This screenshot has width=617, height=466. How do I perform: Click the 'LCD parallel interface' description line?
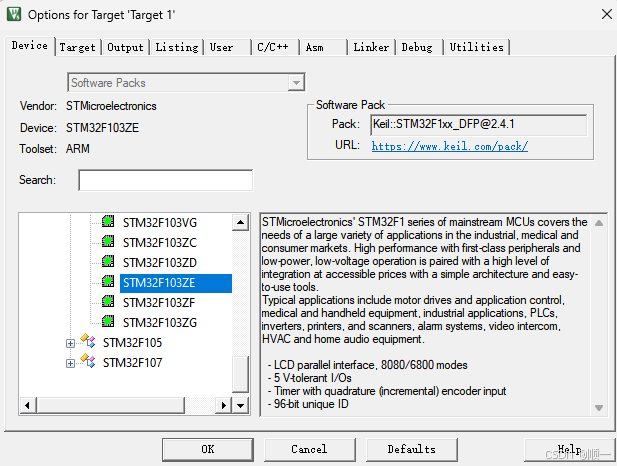(368, 365)
